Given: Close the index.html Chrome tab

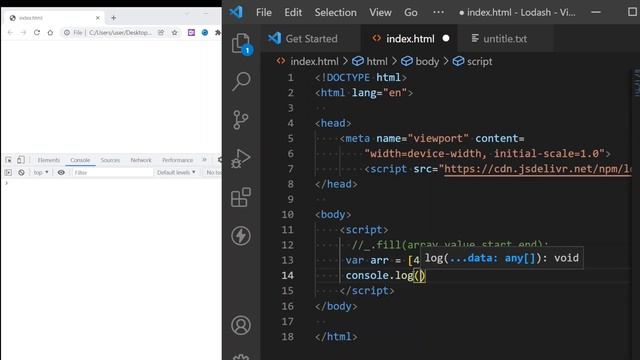Looking at the screenshot, I should click(x=98, y=18).
